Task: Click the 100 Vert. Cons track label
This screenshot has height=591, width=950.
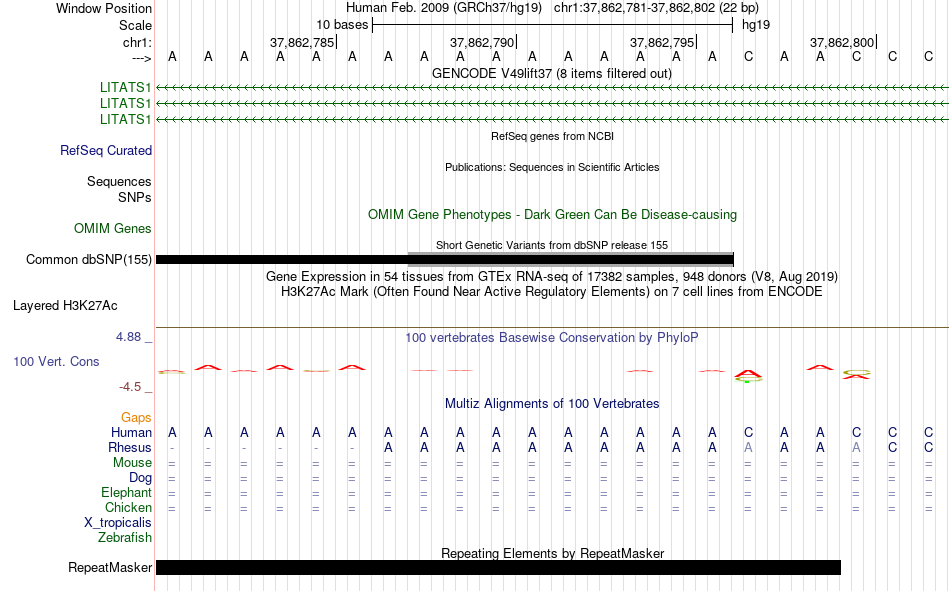Action: click(56, 361)
